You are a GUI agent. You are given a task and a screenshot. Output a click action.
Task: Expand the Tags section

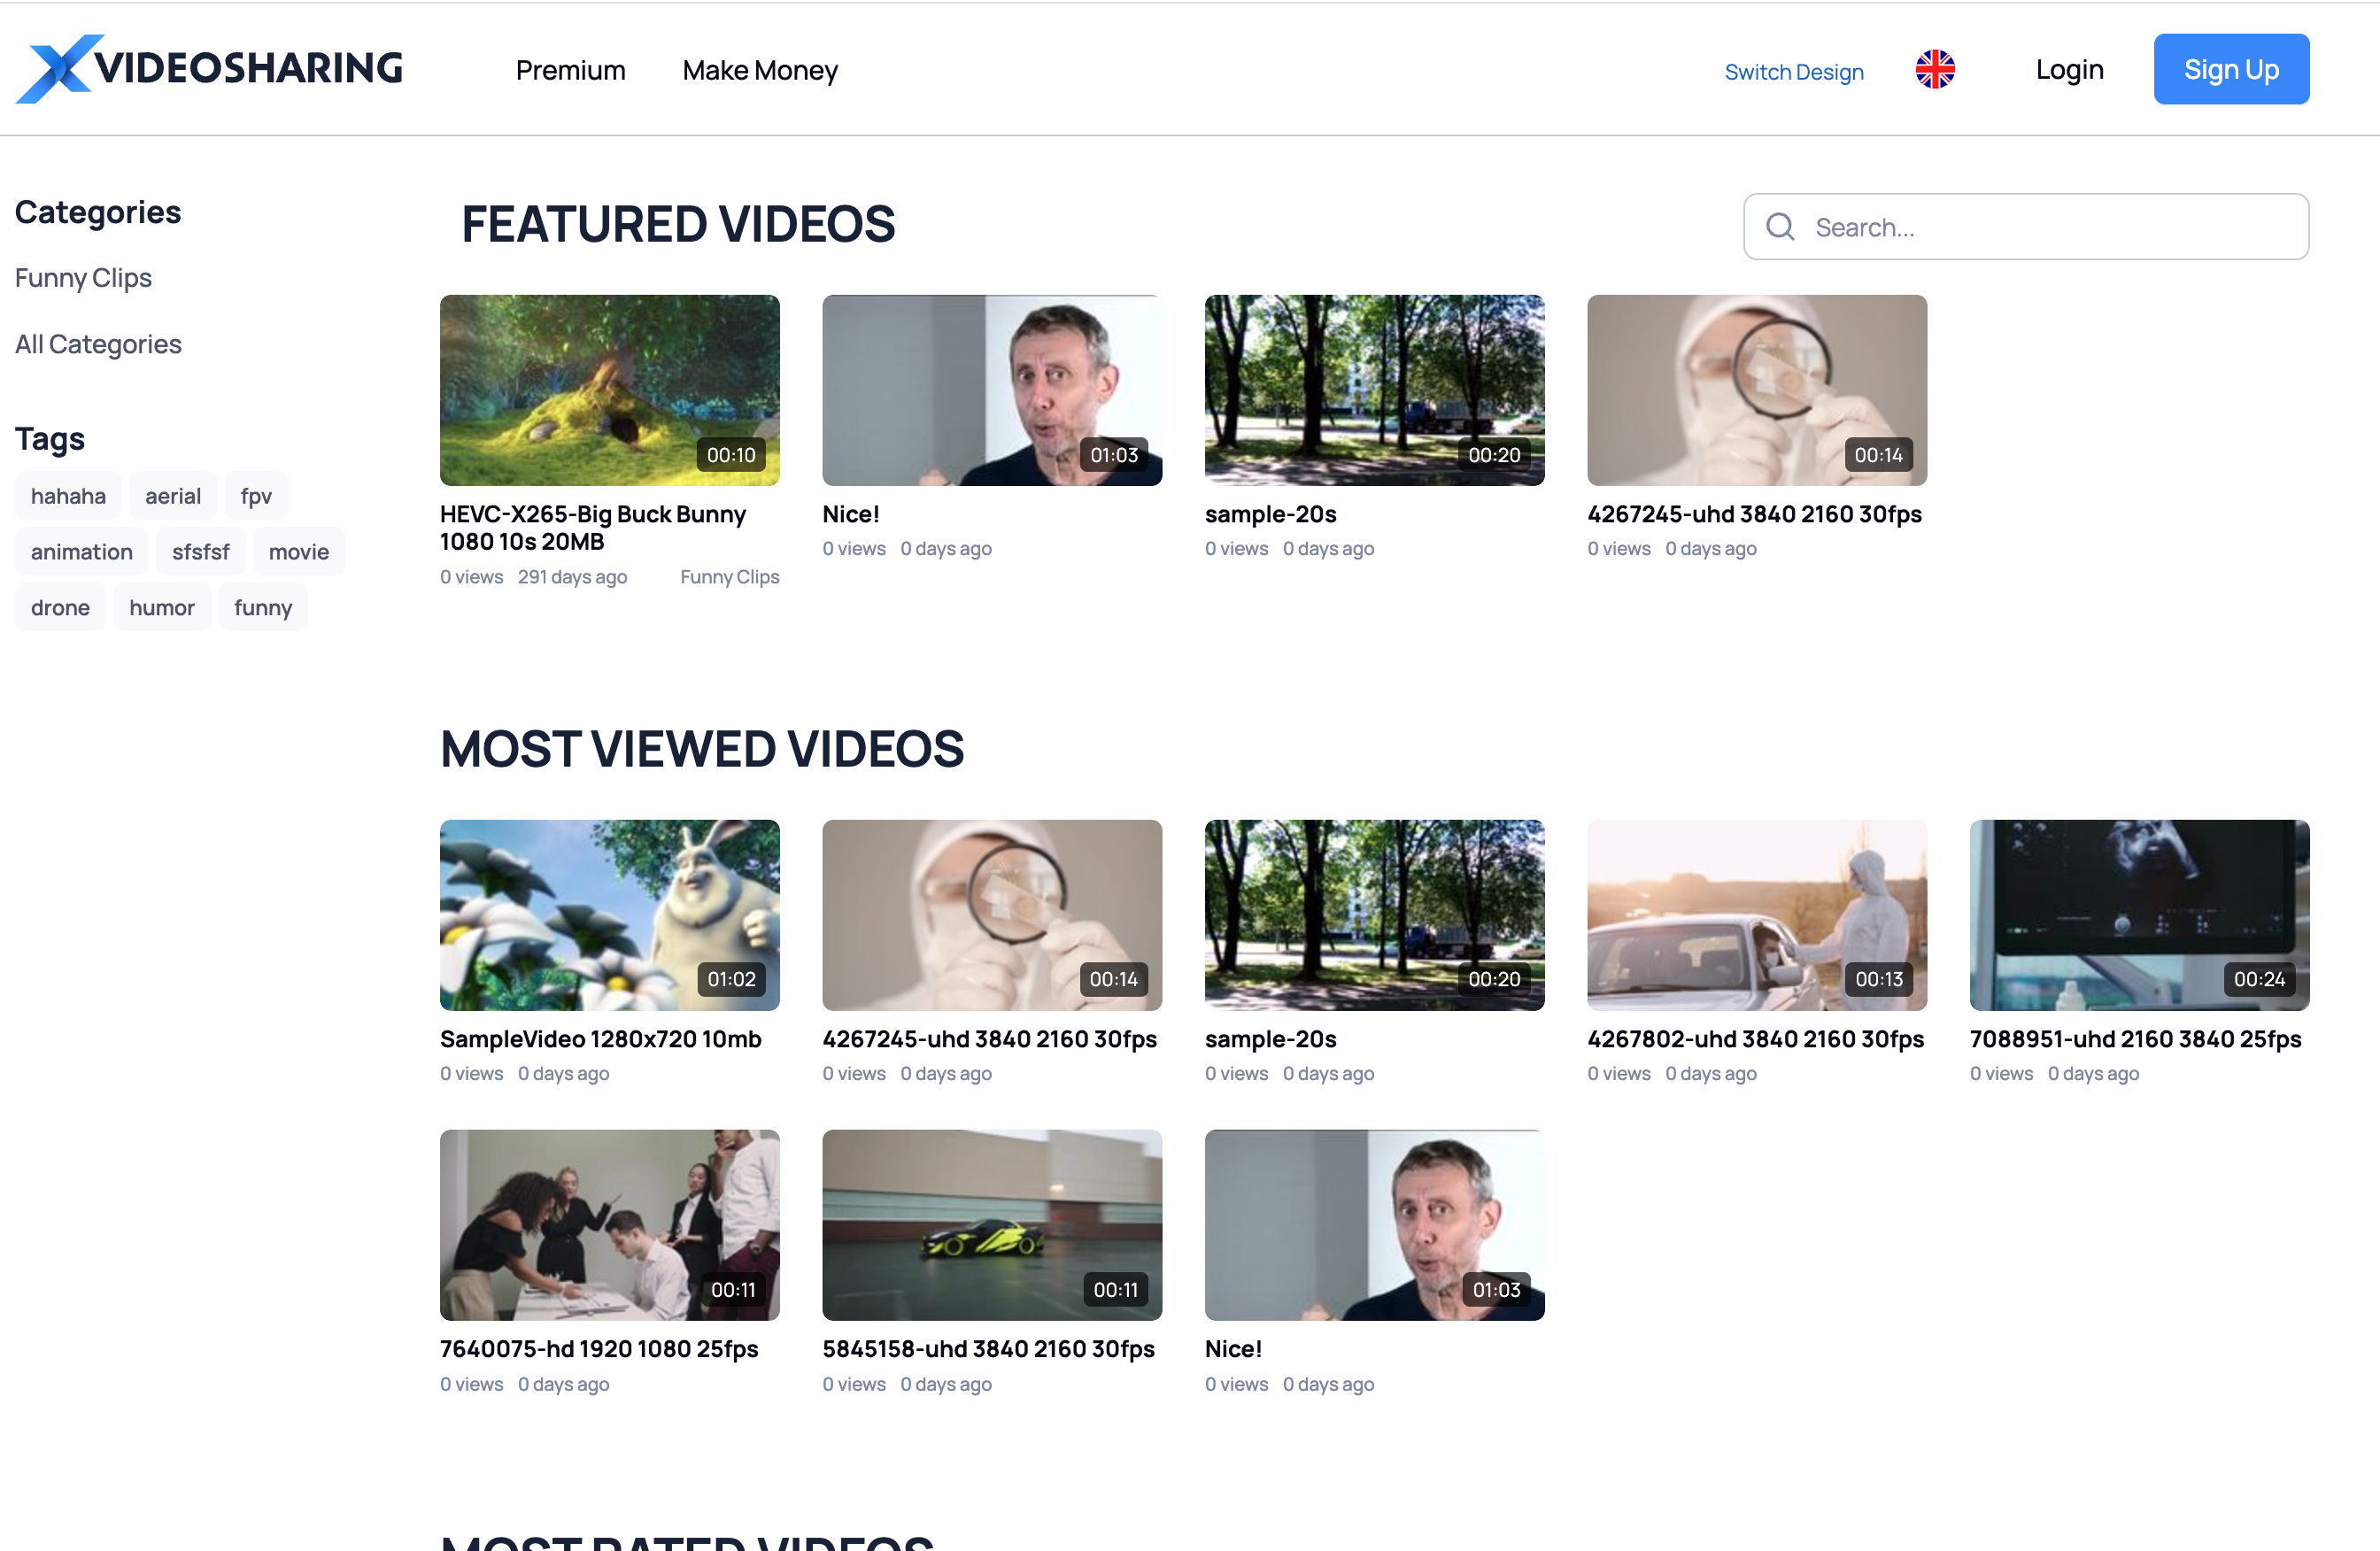[49, 437]
